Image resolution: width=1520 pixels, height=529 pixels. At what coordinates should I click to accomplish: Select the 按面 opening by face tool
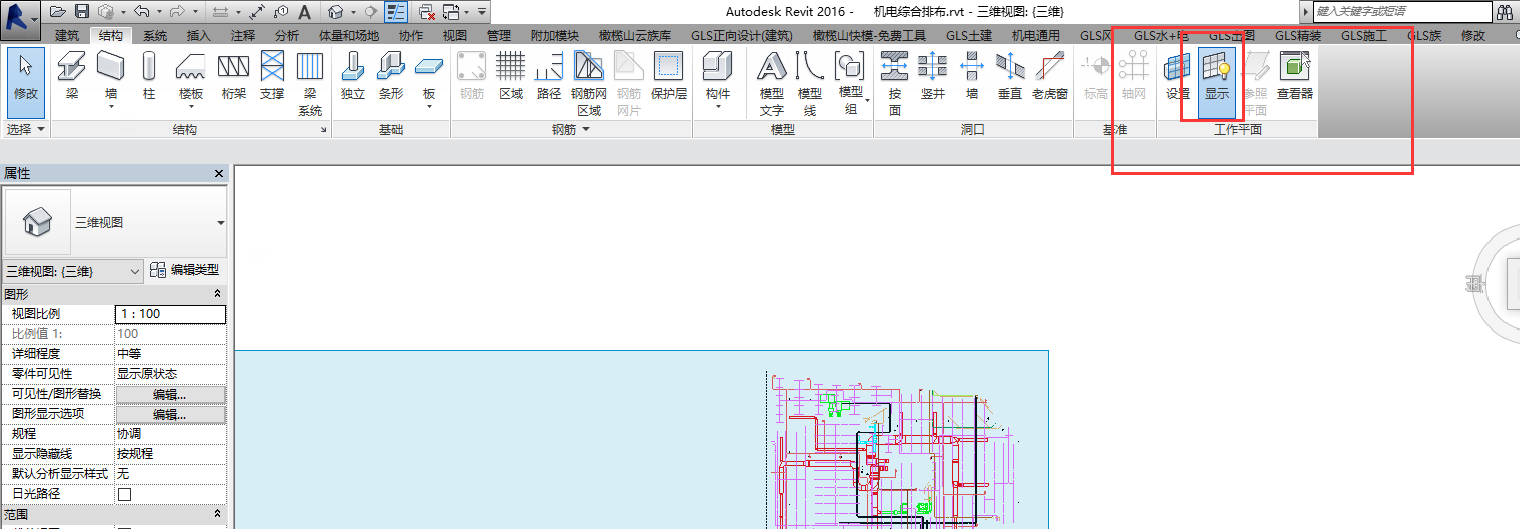[894, 84]
